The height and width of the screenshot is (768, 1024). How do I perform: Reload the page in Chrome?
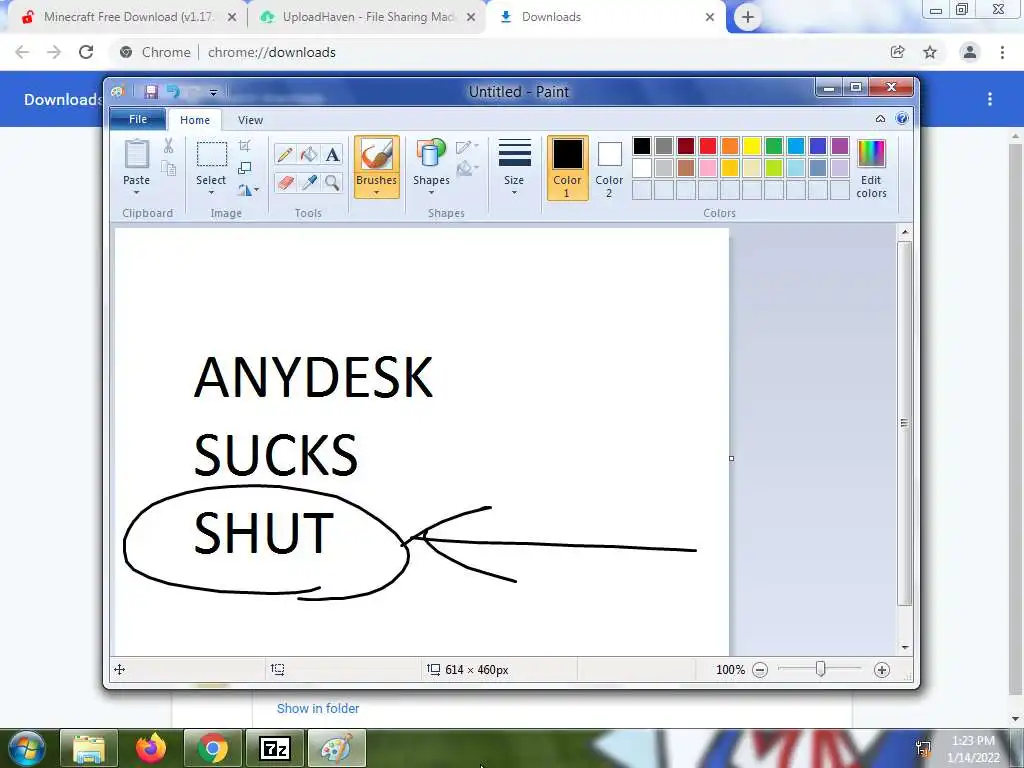tap(86, 52)
